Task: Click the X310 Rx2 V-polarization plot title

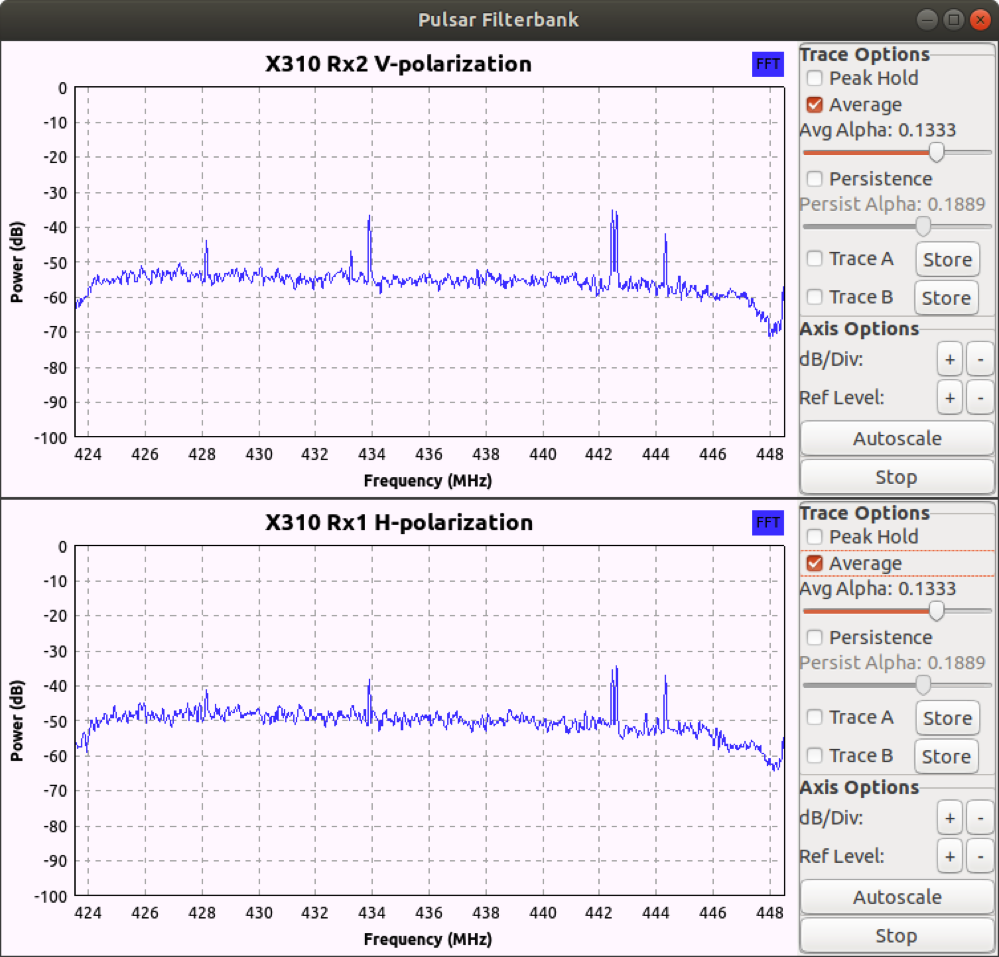Action: pyautogui.click(x=398, y=64)
